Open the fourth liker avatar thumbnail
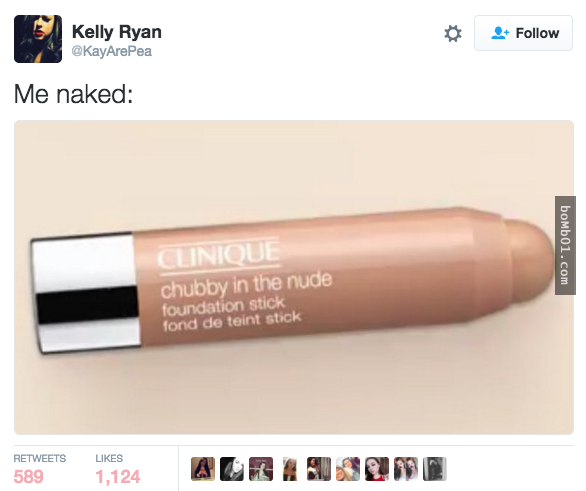Screen dimensions: 586x491 coord(290,469)
